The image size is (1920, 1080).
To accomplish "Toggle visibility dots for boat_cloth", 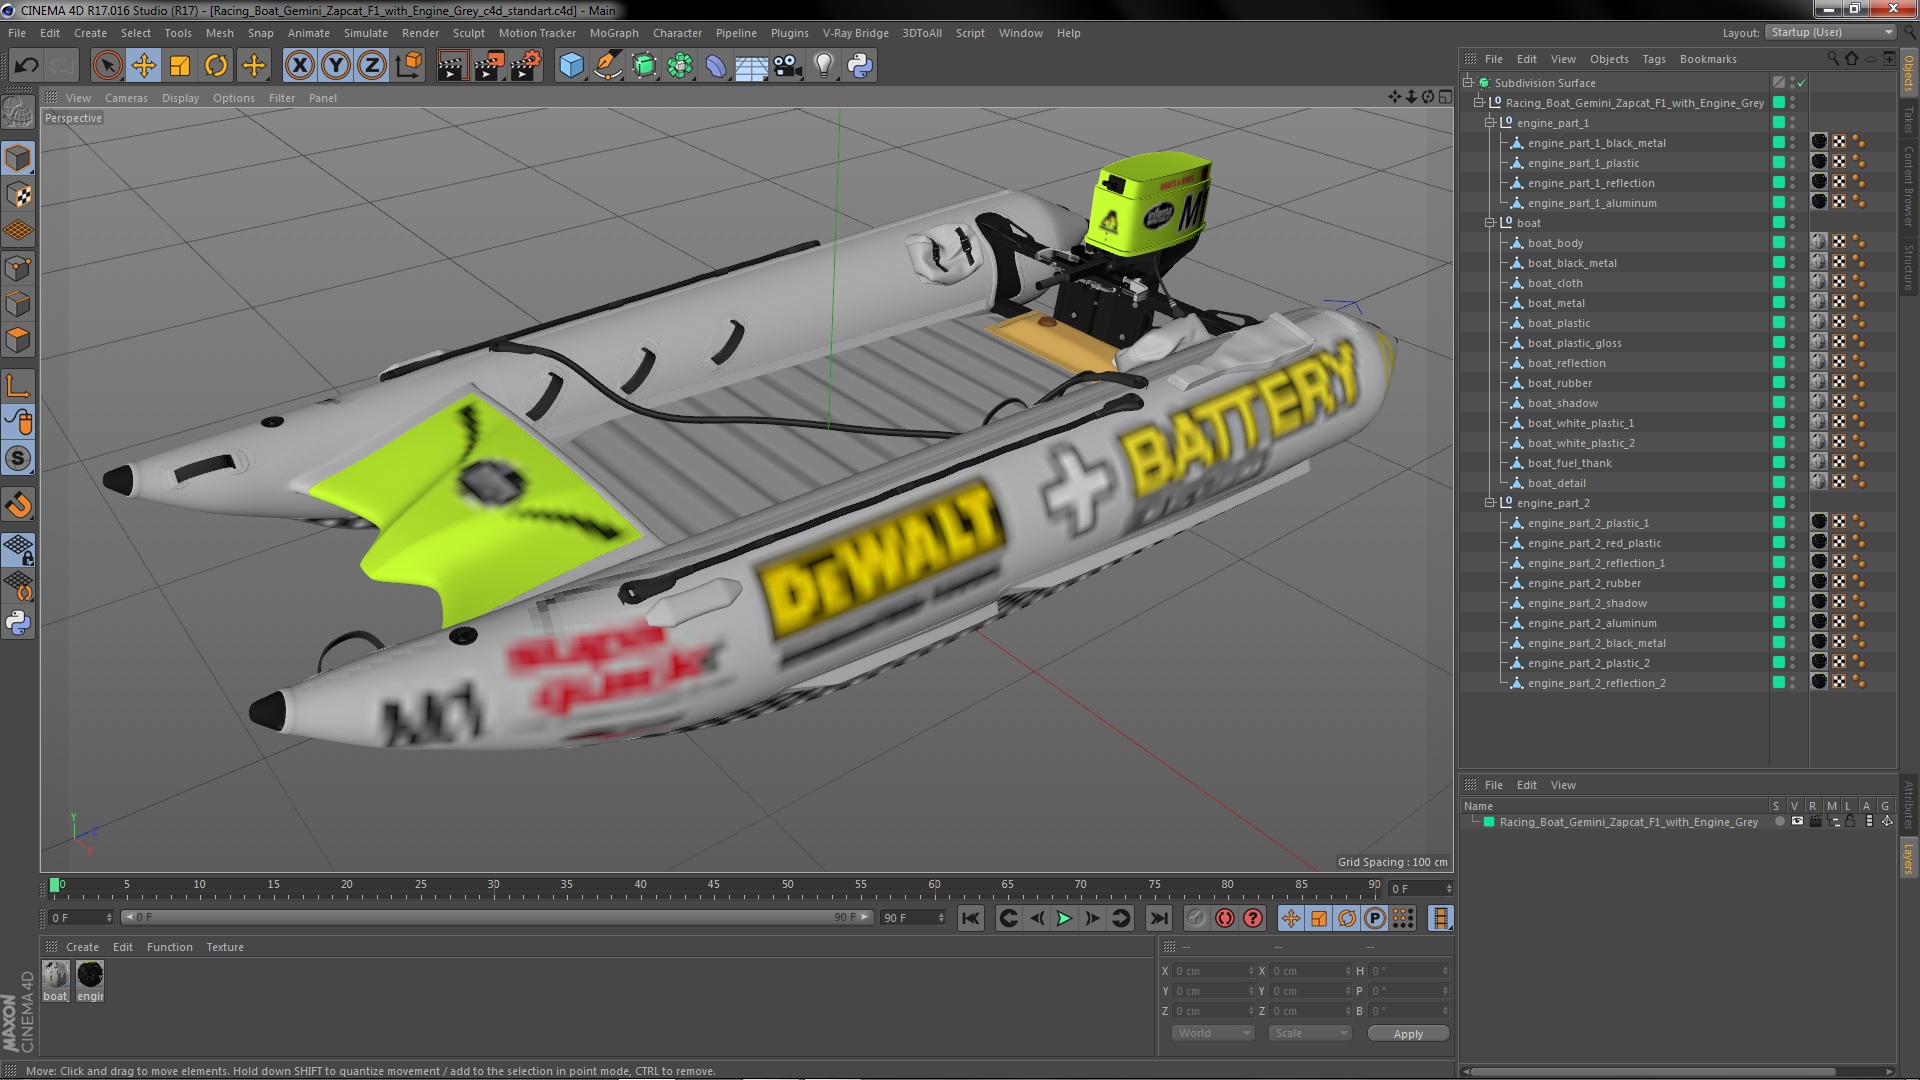I will [1793, 283].
